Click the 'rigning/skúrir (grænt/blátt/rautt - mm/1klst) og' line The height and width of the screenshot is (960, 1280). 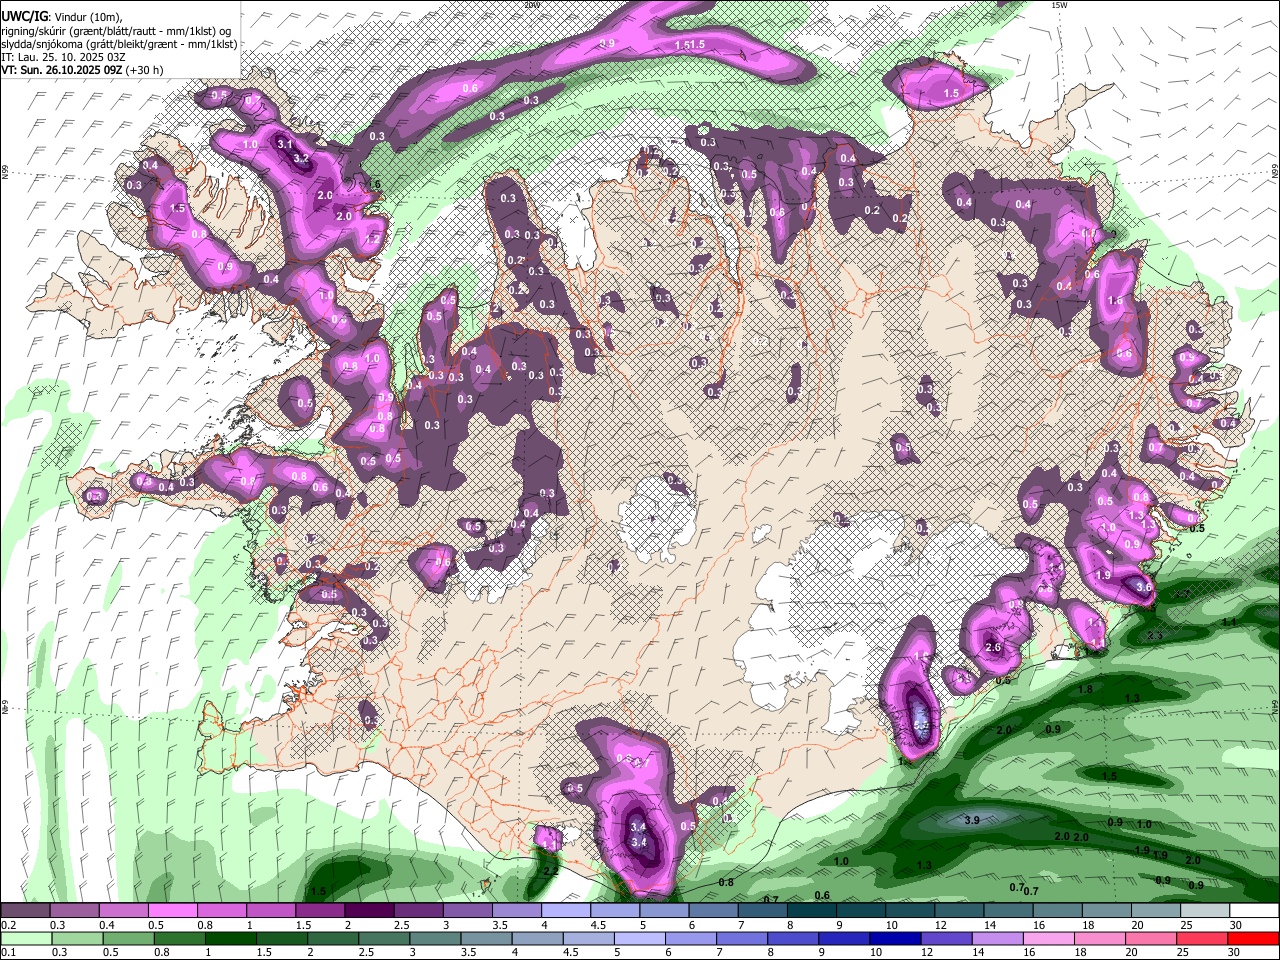tap(116, 31)
